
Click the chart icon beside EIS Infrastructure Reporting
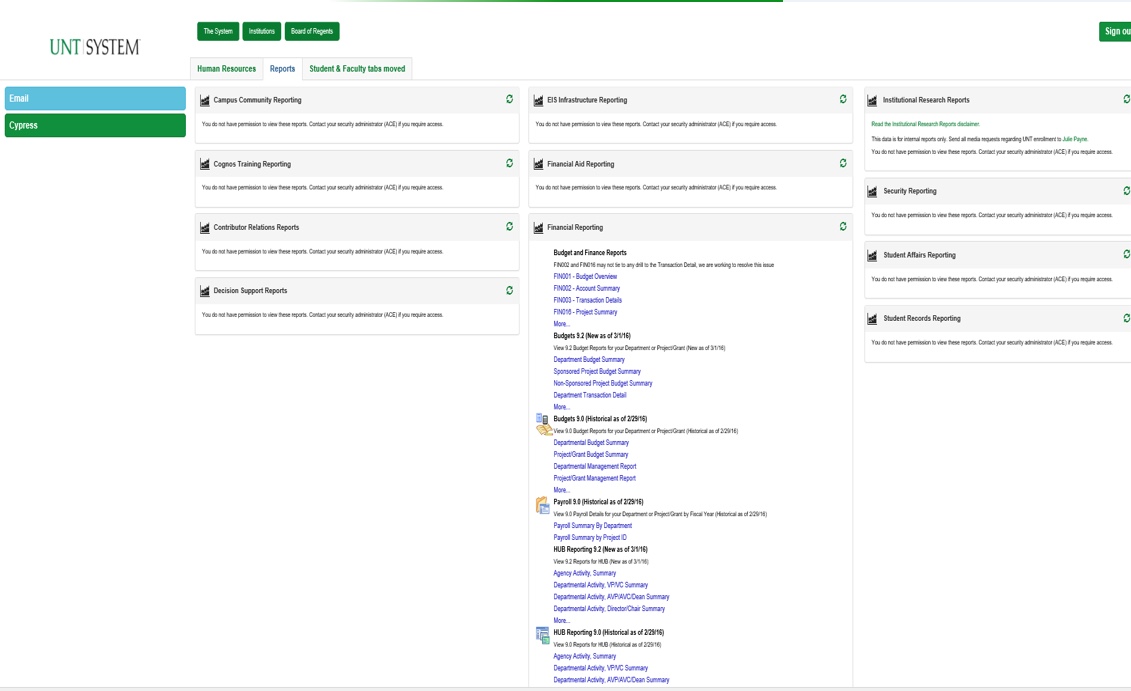click(x=538, y=100)
